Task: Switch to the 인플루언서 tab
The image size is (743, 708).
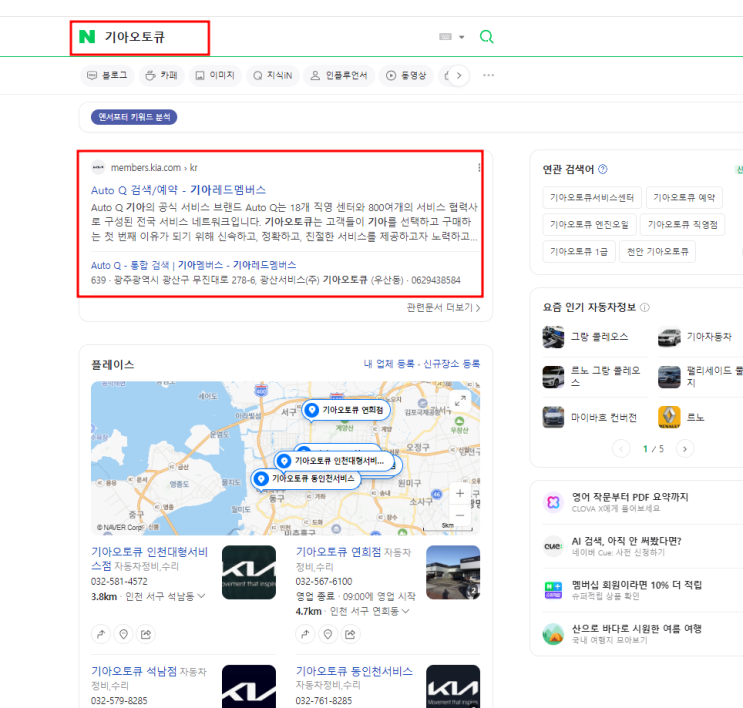Action: click(339, 75)
